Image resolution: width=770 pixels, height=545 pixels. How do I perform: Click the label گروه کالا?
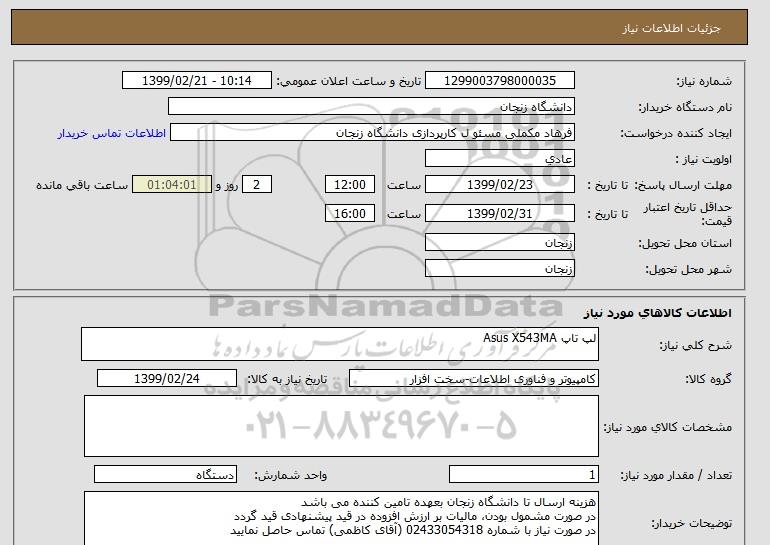(x=709, y=379)
